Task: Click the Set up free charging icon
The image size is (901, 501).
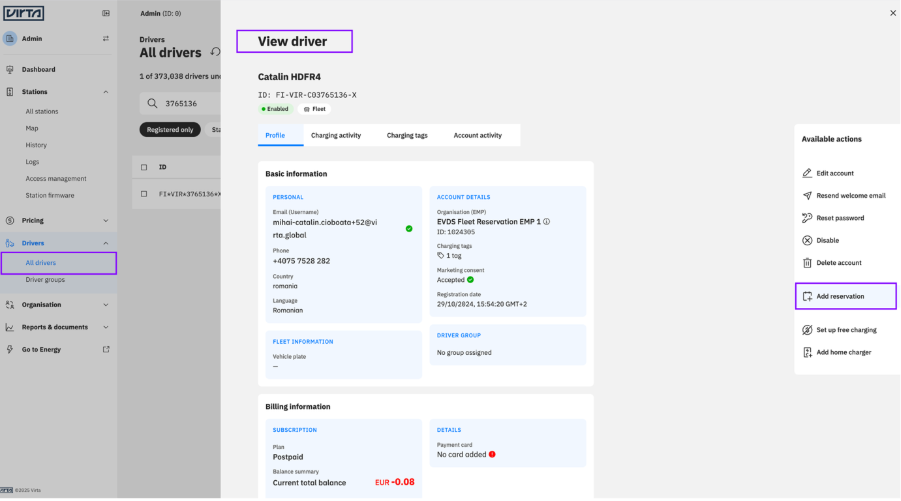Action: click(807, 330)
